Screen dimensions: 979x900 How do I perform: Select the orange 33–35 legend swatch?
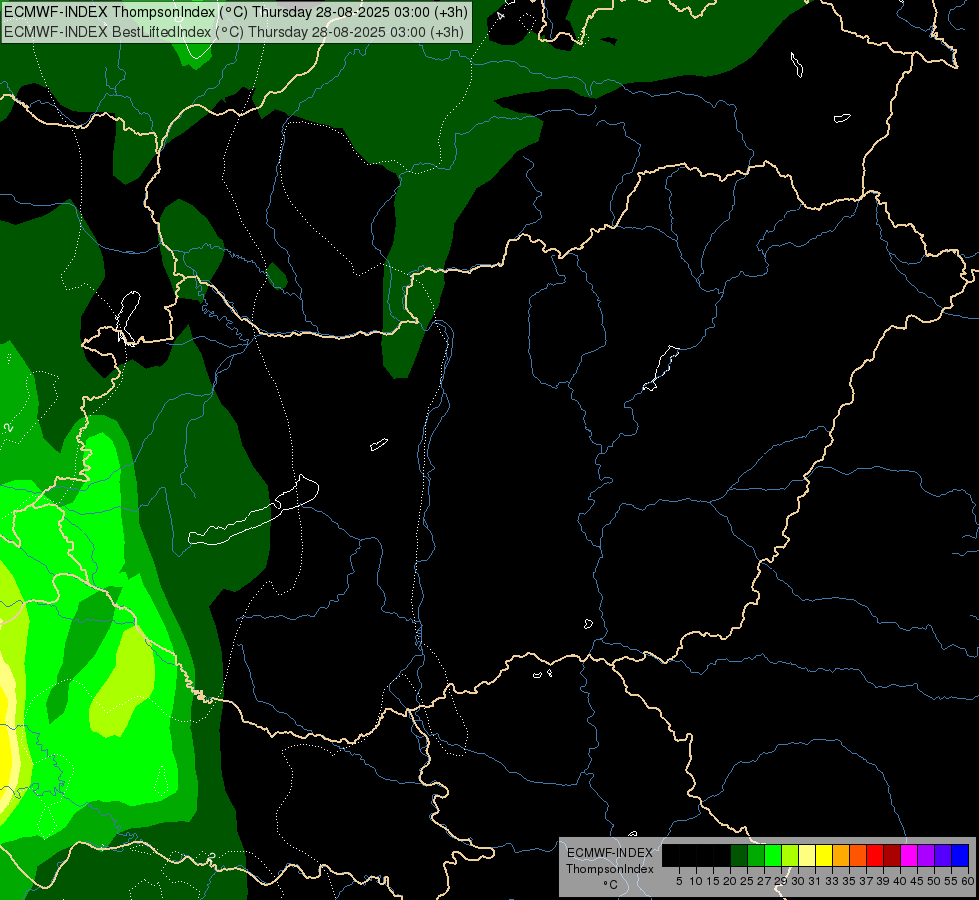click(841, 855)
